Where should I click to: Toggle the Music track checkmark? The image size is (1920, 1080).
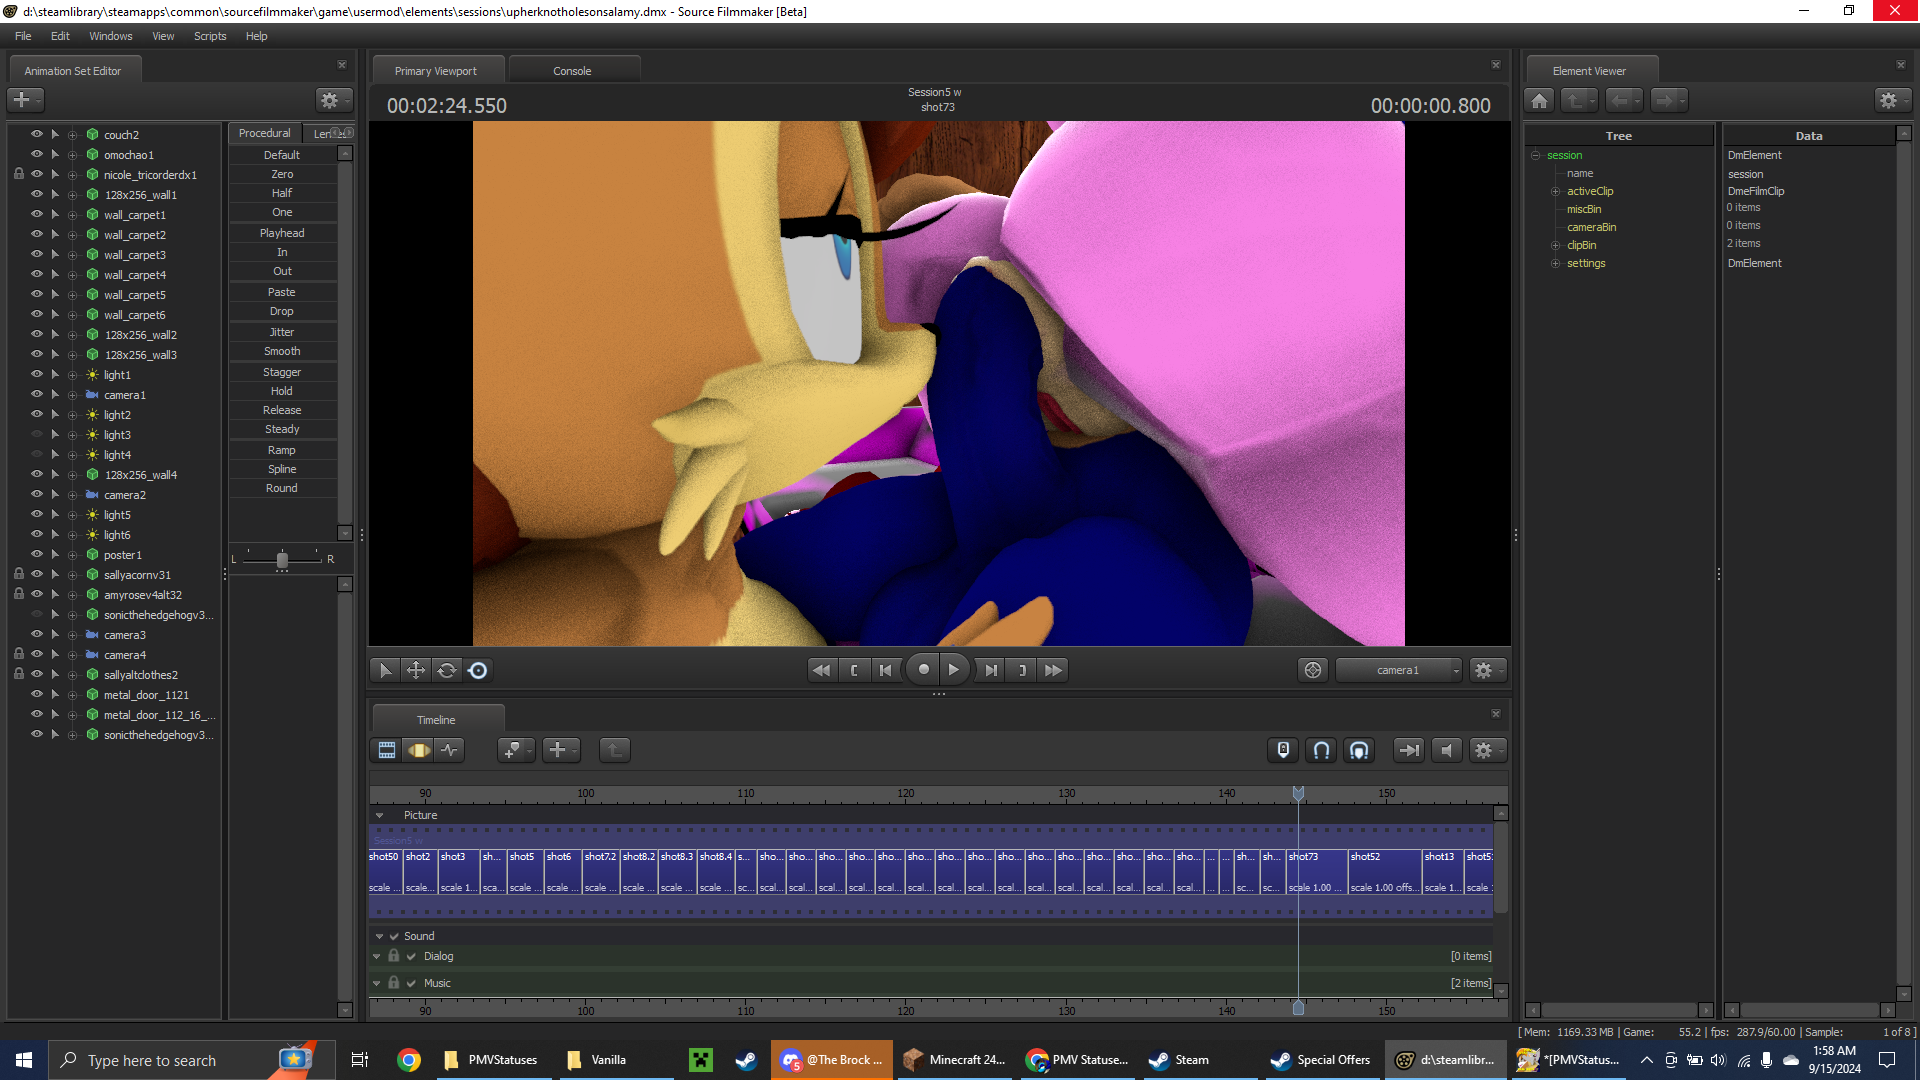(x=411, y=983)
